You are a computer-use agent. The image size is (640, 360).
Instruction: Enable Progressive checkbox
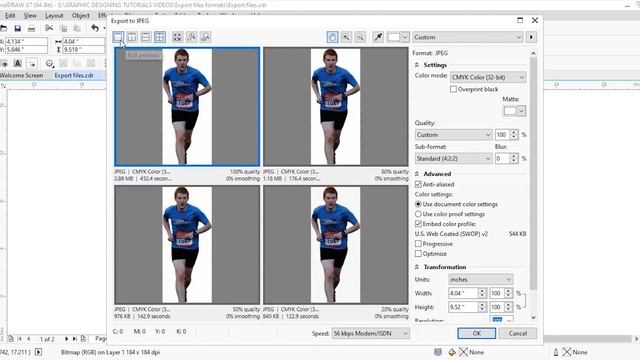click(x=418, y=244)
